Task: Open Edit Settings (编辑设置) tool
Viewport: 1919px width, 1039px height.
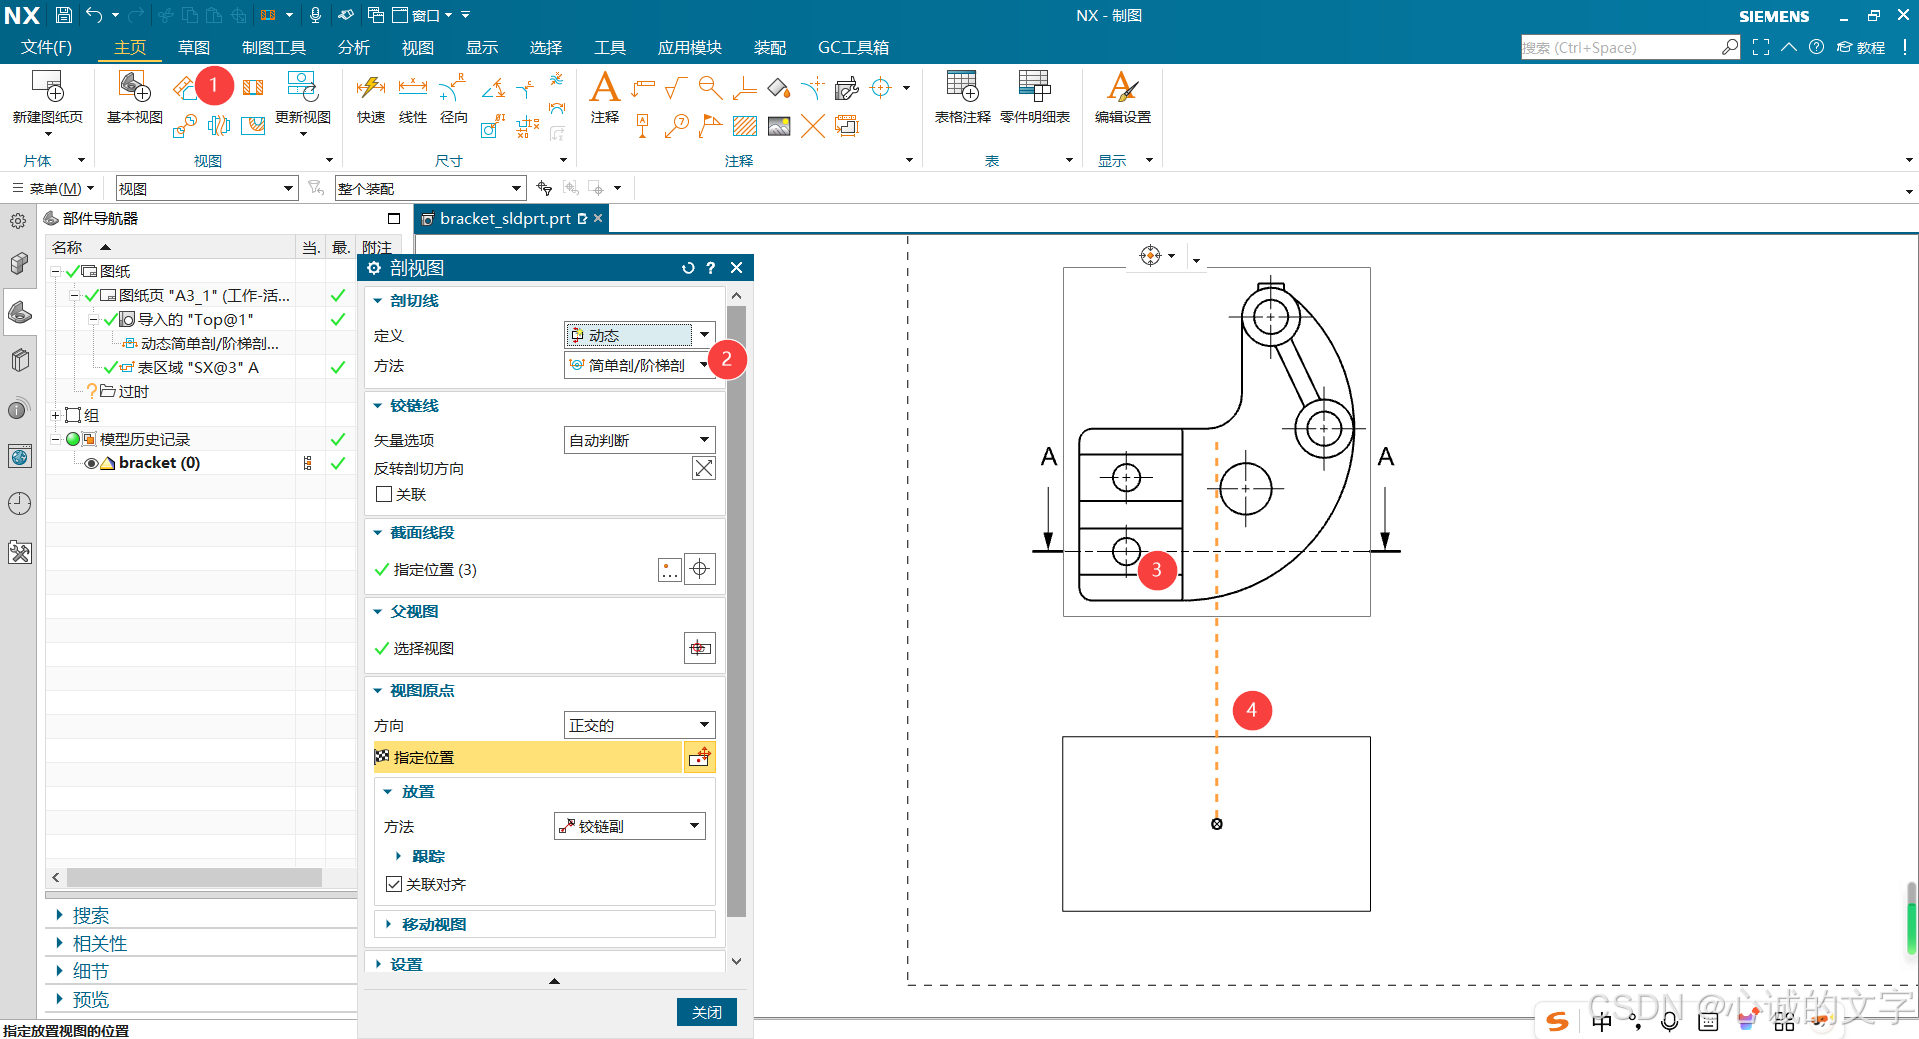Action: [1122, 87]
